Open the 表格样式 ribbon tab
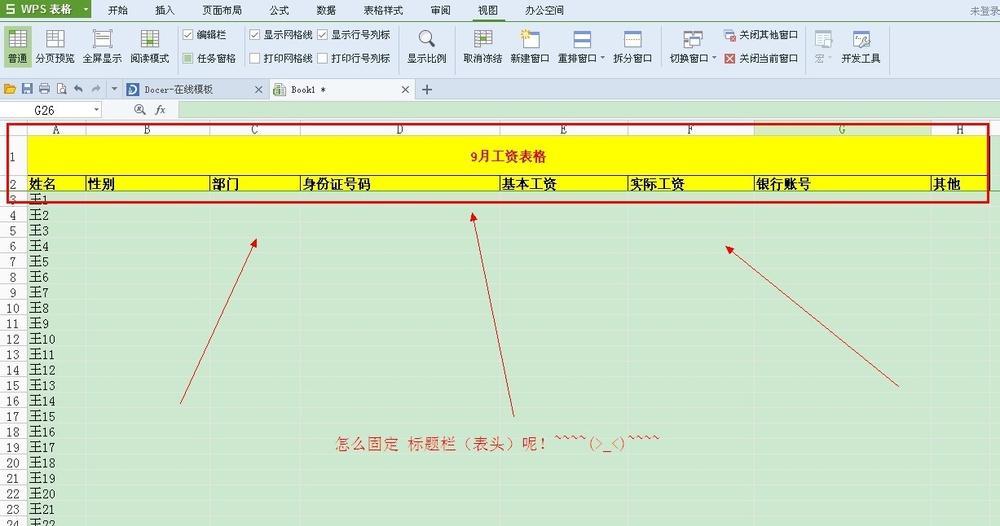The height and width of the screenshot is (526, 1000). pyautogui.click(x=383, y=10)
